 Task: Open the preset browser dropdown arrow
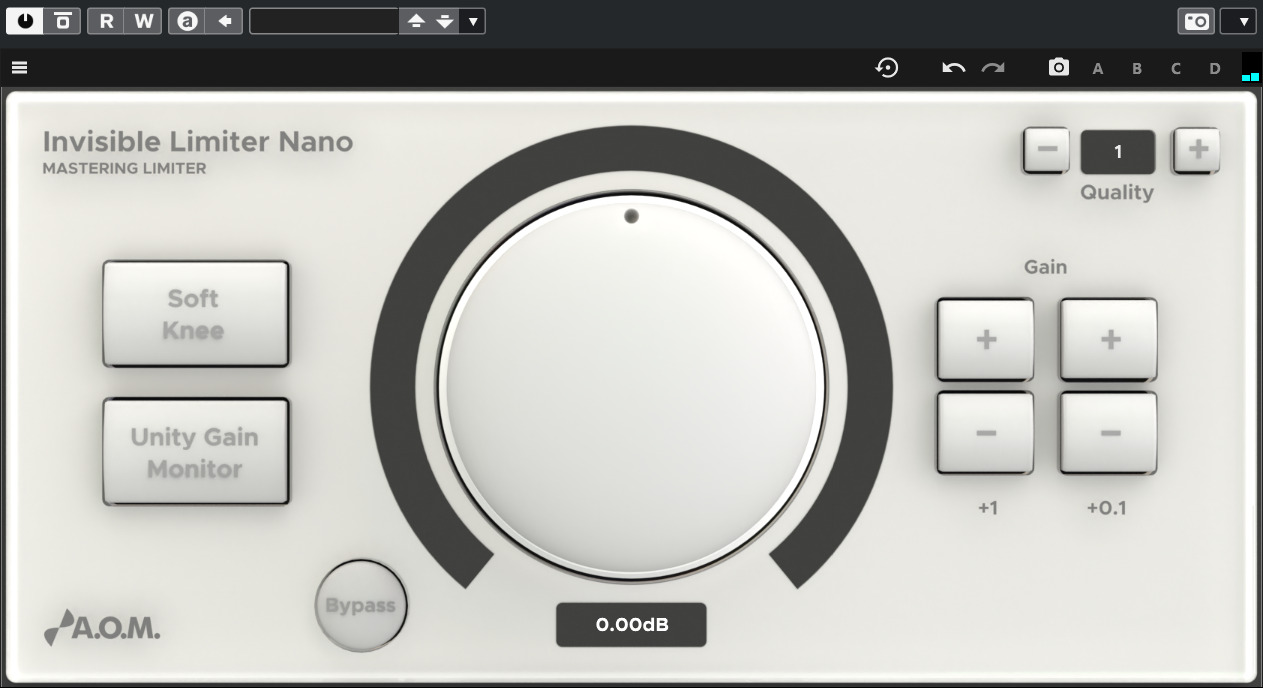[473, 21]
